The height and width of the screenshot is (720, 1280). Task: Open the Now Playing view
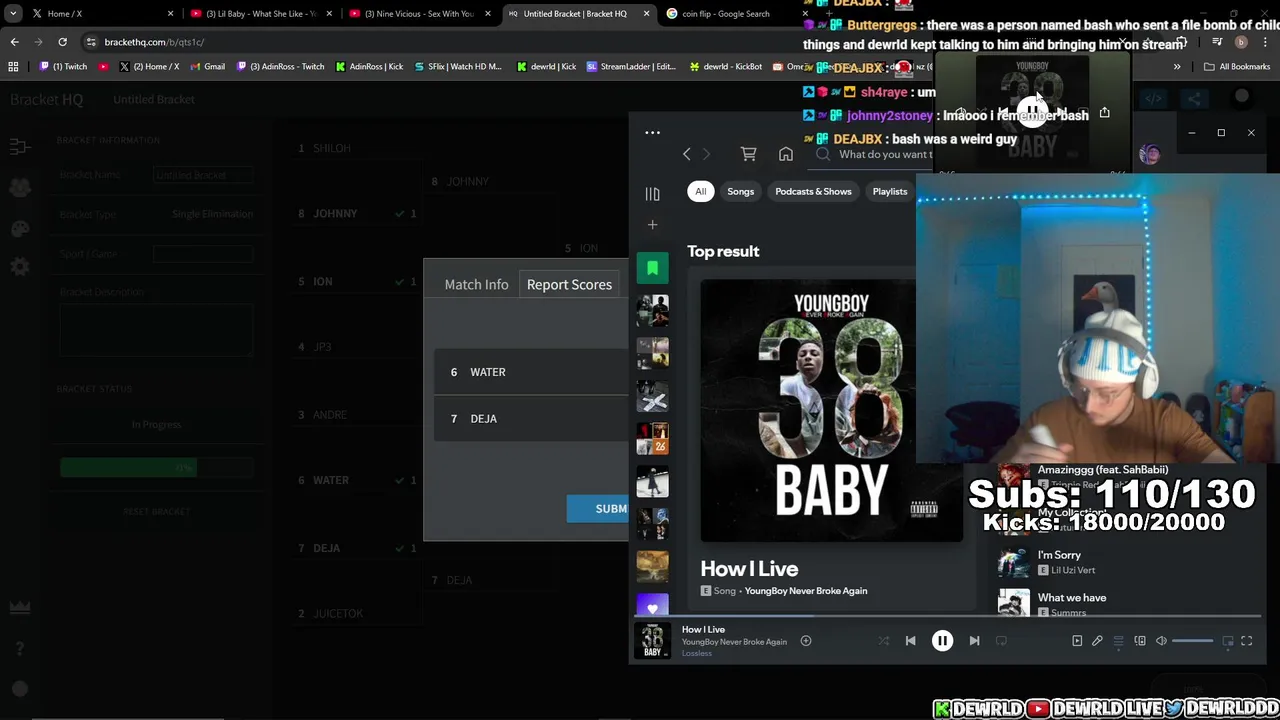click(1077, 641)
